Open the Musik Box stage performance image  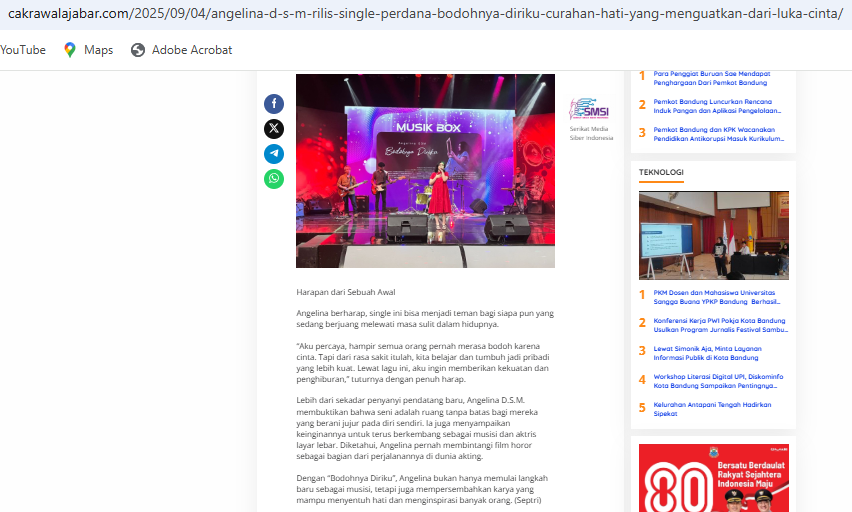[425, 170]
